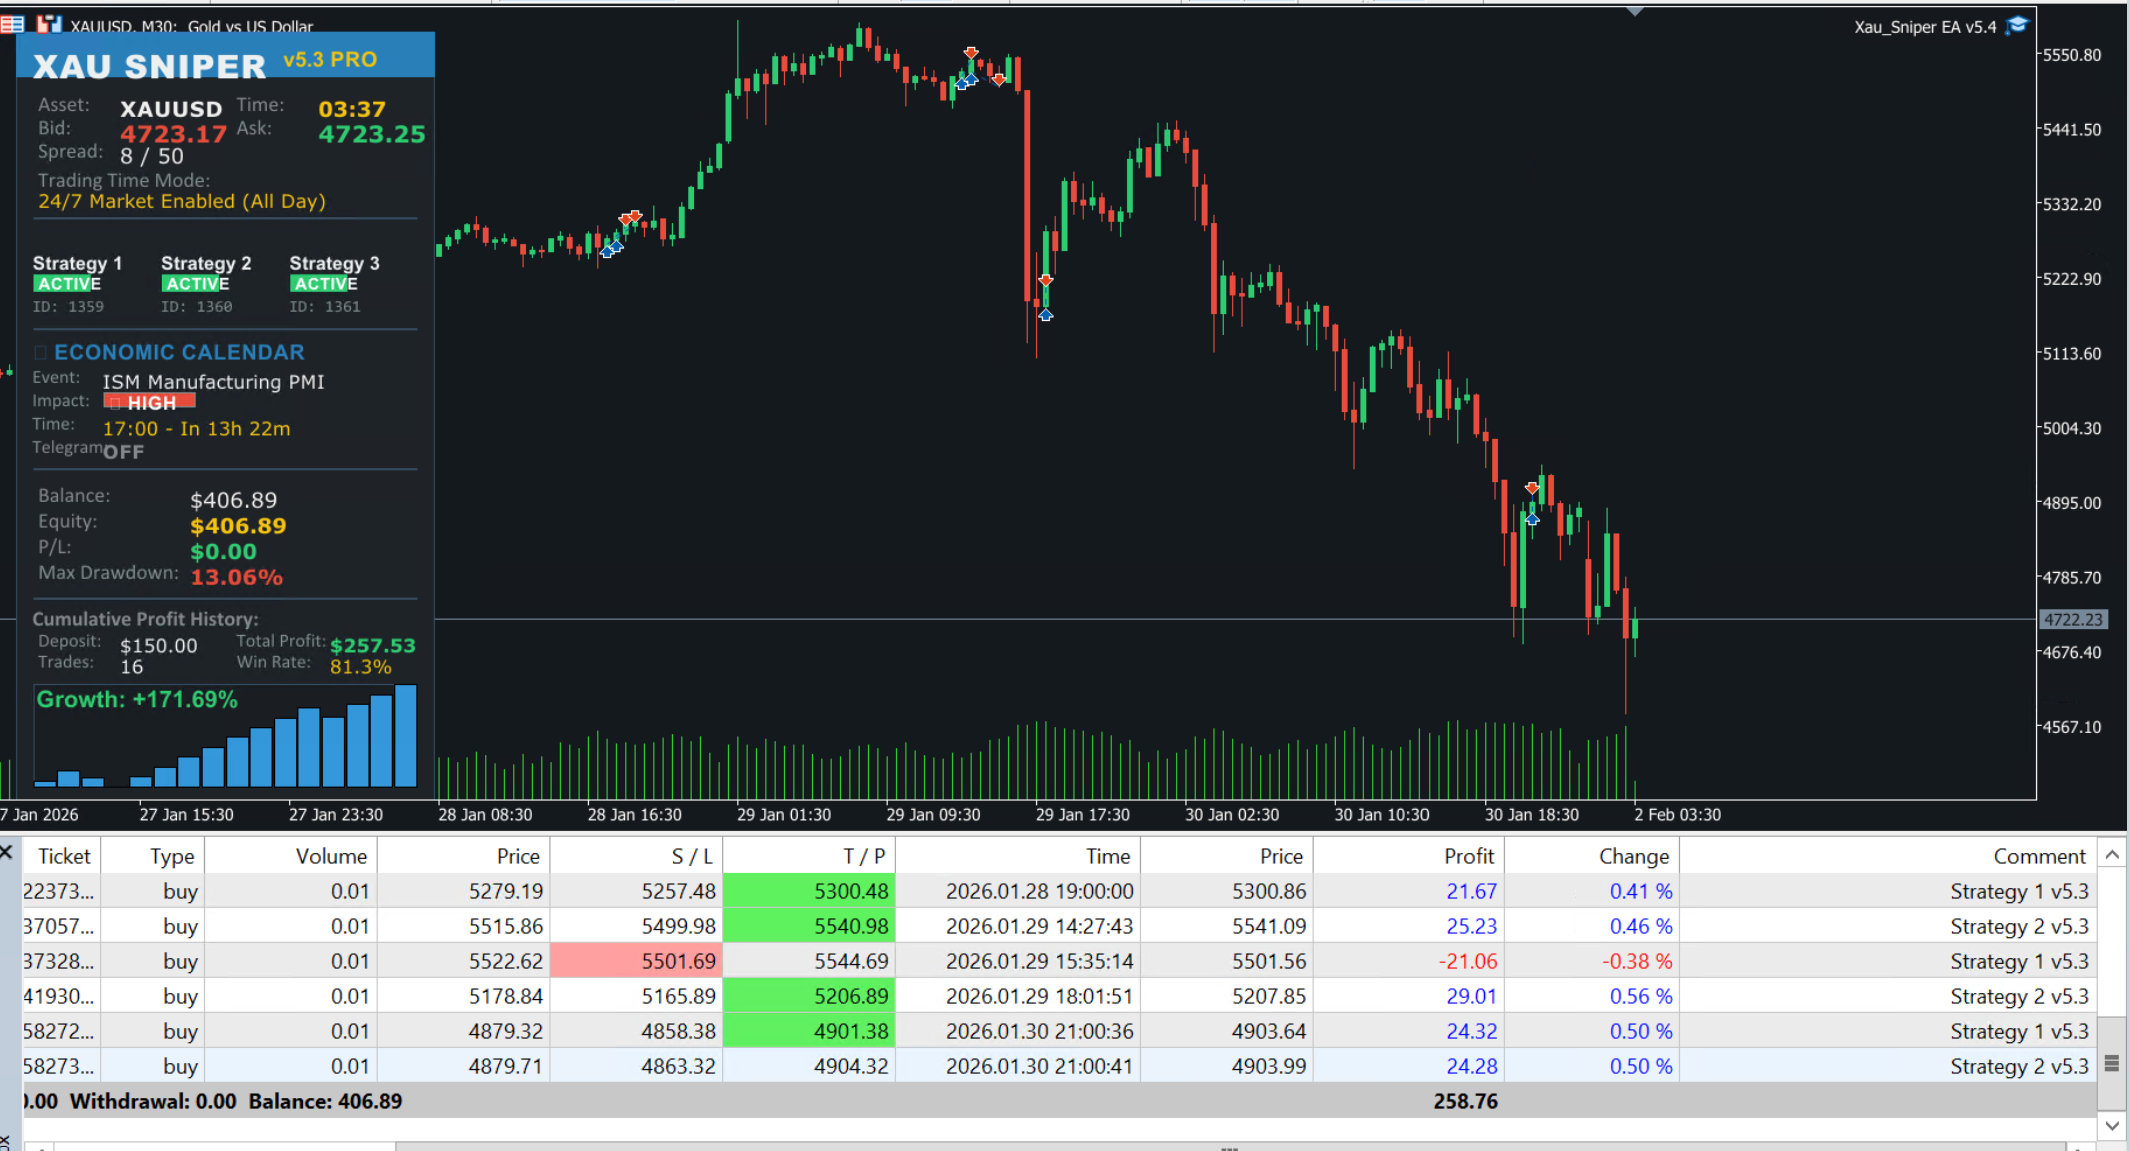
Task: Toggle the Strategy 1 ACTIVE badge
Action: point(67,284)
